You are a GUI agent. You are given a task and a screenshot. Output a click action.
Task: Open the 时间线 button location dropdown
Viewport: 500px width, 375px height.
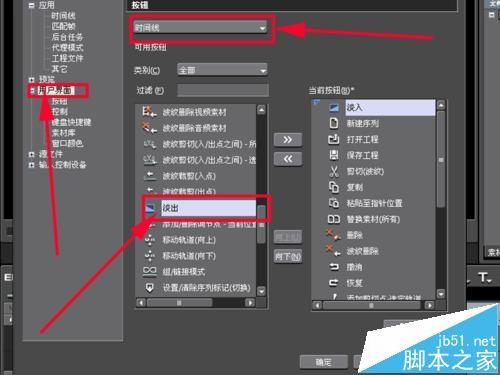200,28
